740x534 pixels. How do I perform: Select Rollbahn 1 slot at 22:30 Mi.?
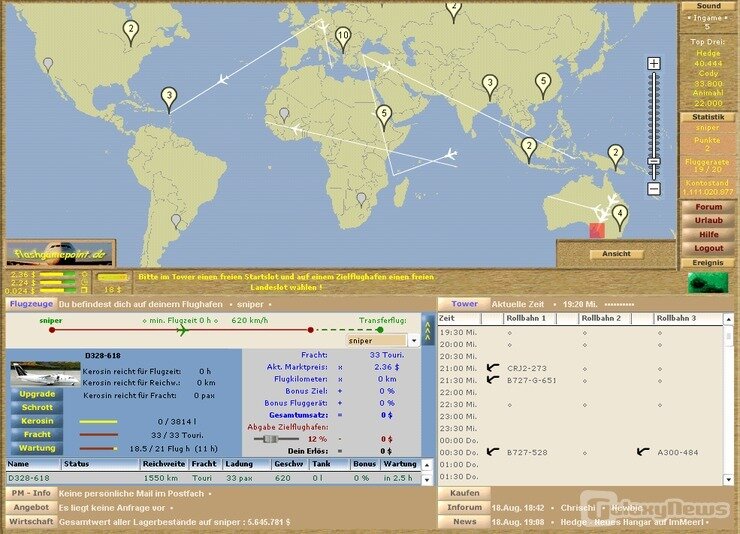point(510,405)
